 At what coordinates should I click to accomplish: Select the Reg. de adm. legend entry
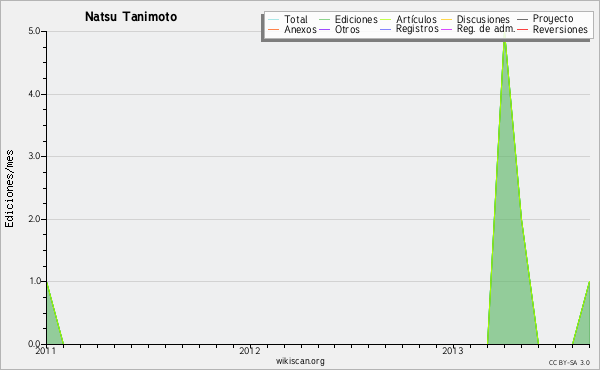point(486,29)
